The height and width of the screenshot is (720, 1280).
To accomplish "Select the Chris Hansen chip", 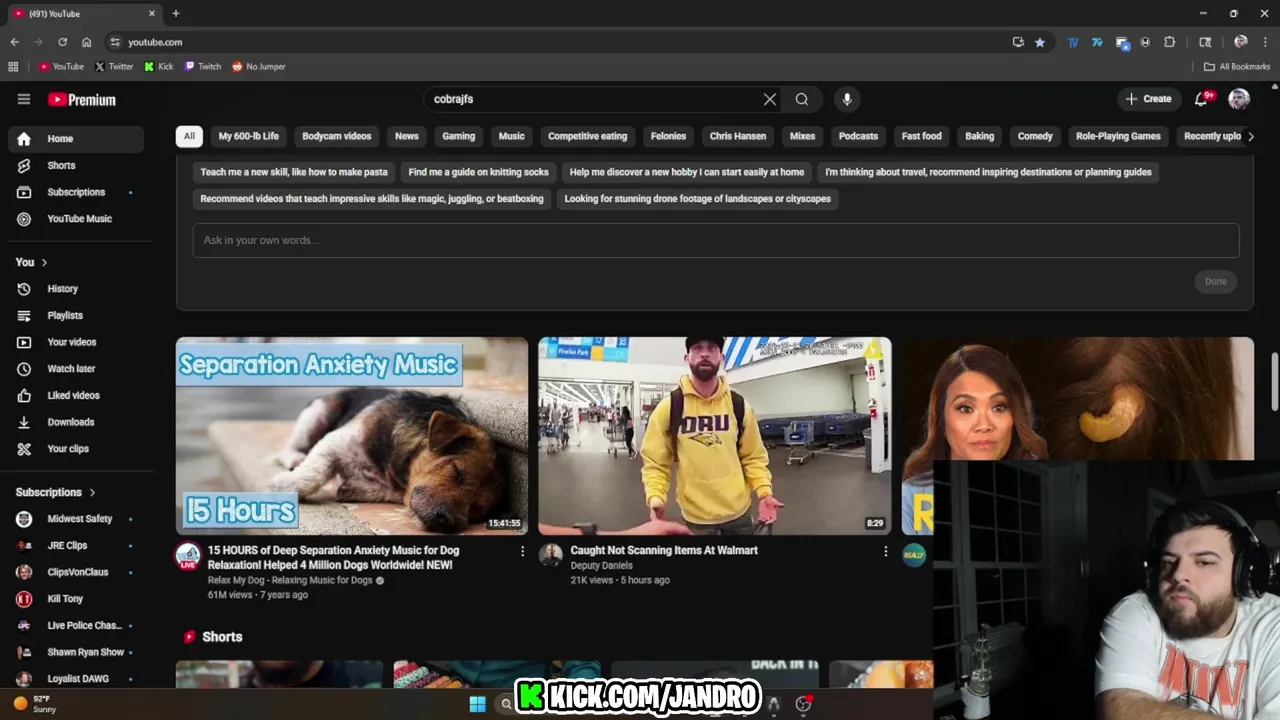I will (738, 136).
